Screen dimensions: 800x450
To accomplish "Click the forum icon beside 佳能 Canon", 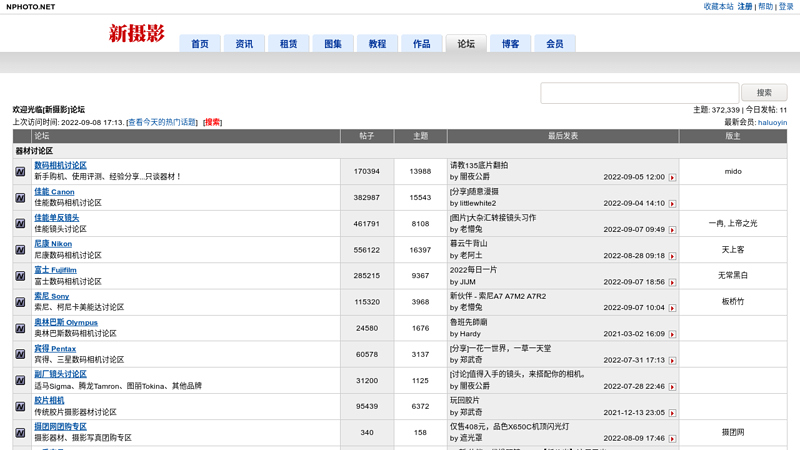I will tap(20, 197).
